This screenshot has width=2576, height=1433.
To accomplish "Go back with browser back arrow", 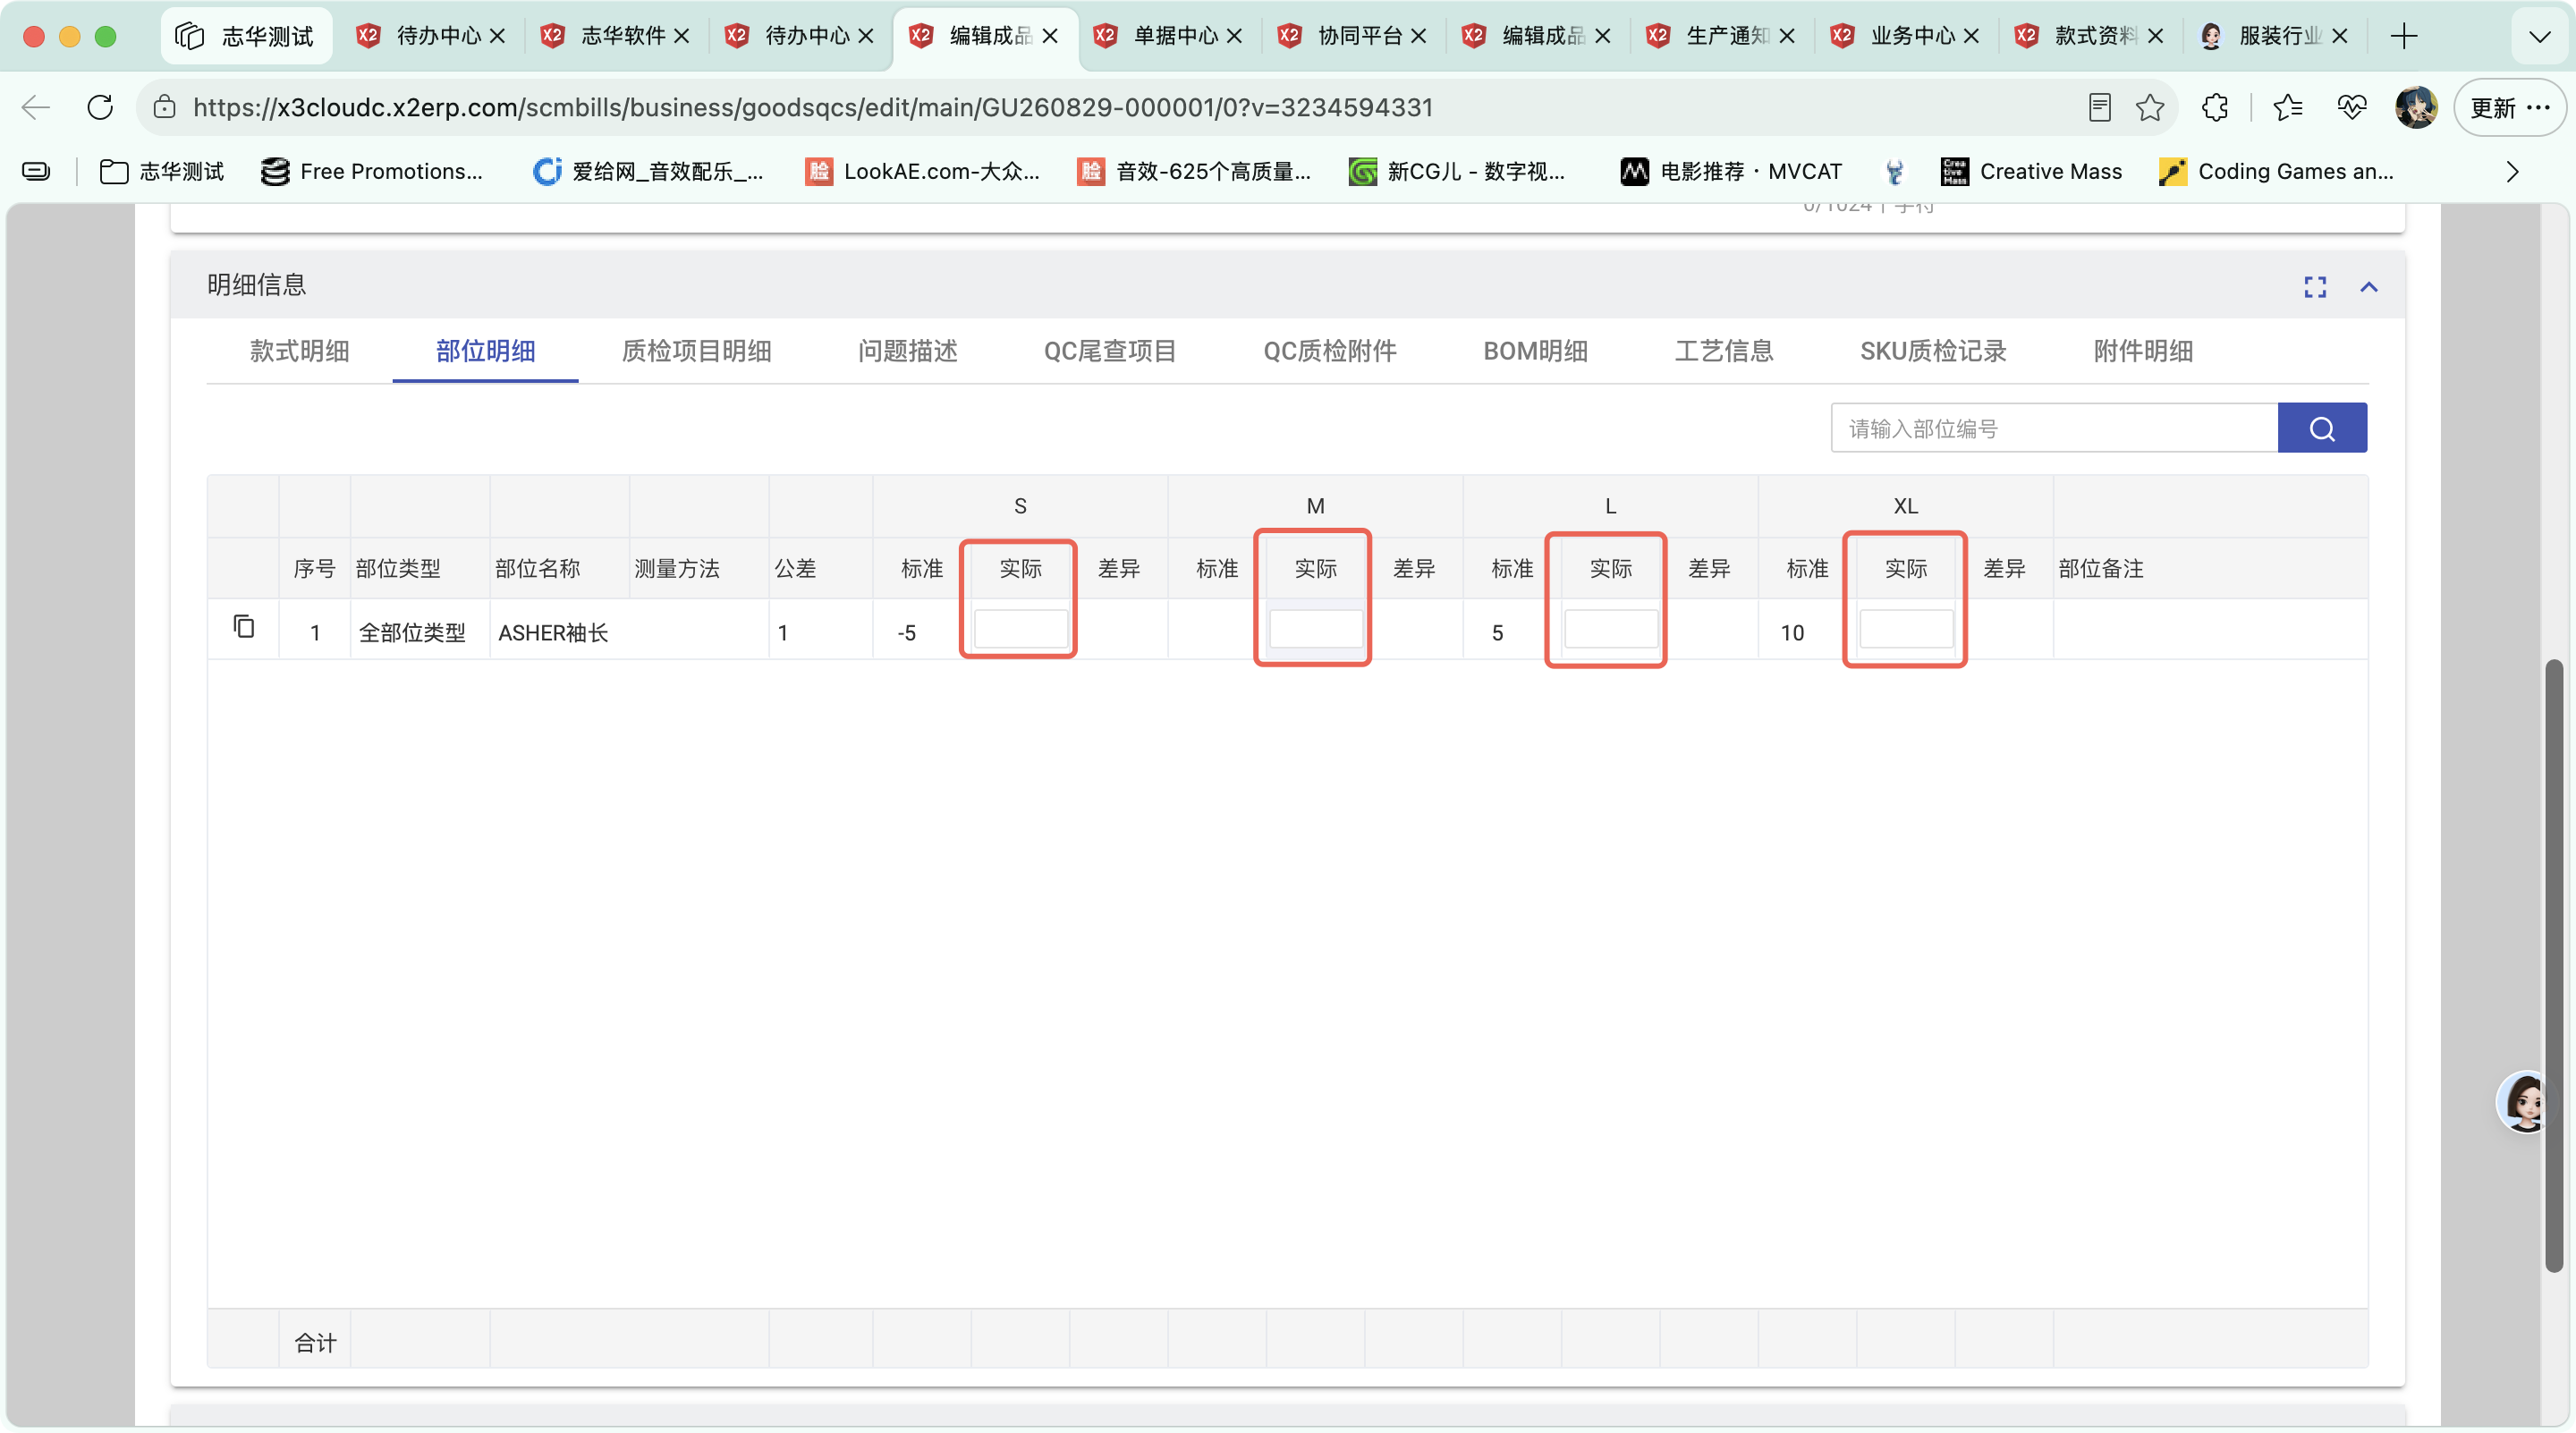I will (36, 107).
